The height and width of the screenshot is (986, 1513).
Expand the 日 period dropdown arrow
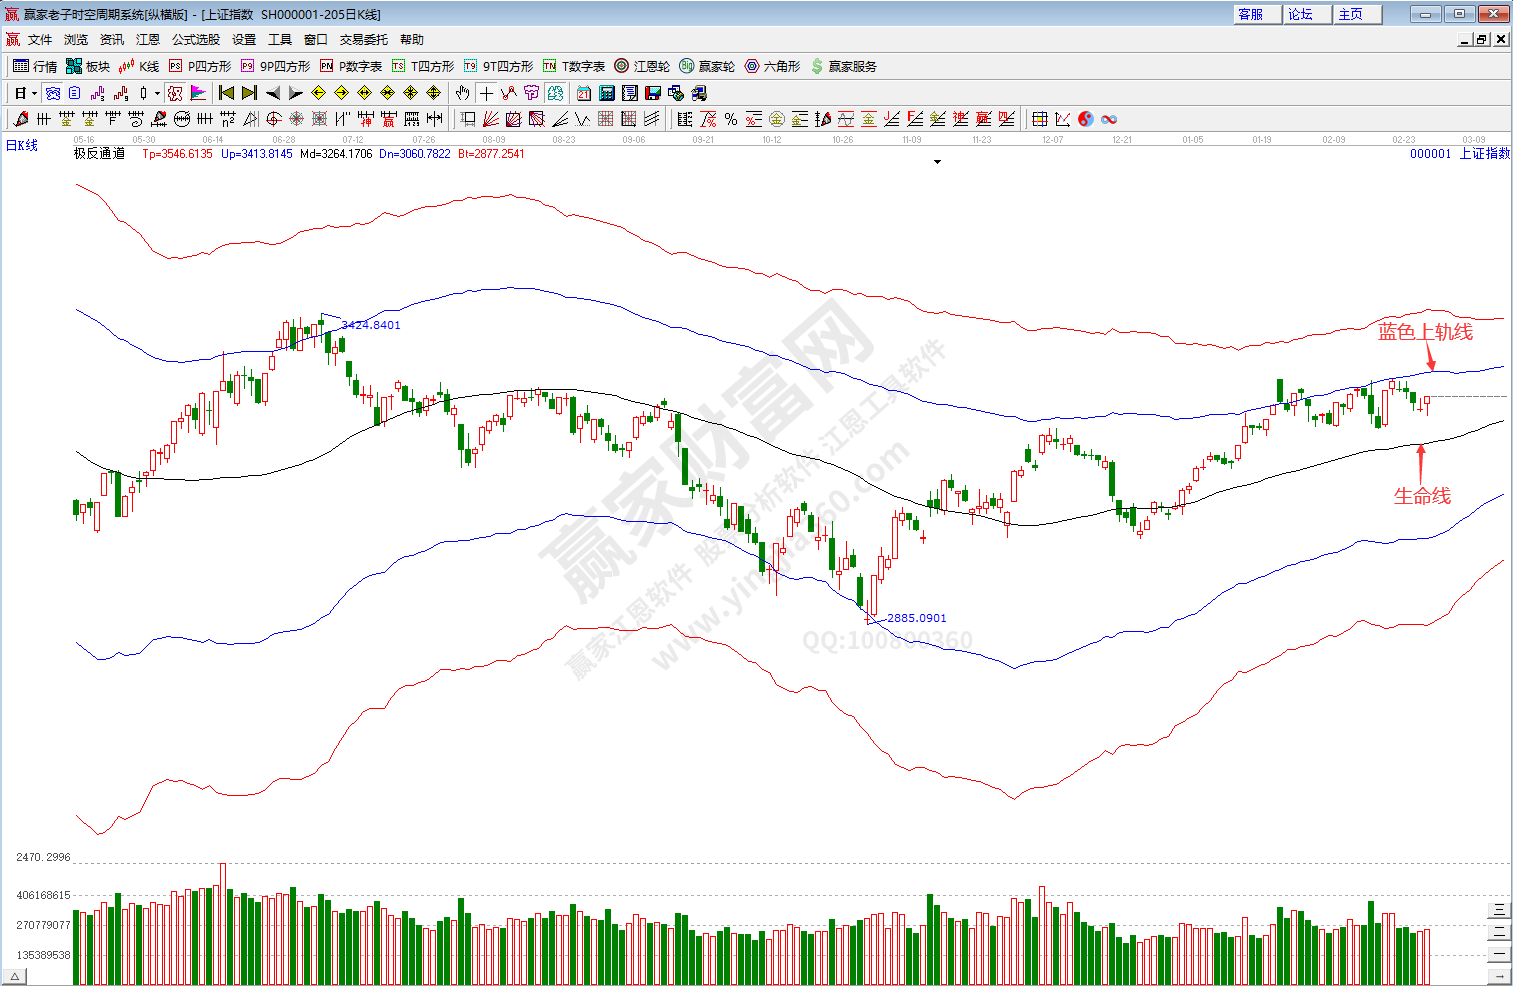click(34, 94)
